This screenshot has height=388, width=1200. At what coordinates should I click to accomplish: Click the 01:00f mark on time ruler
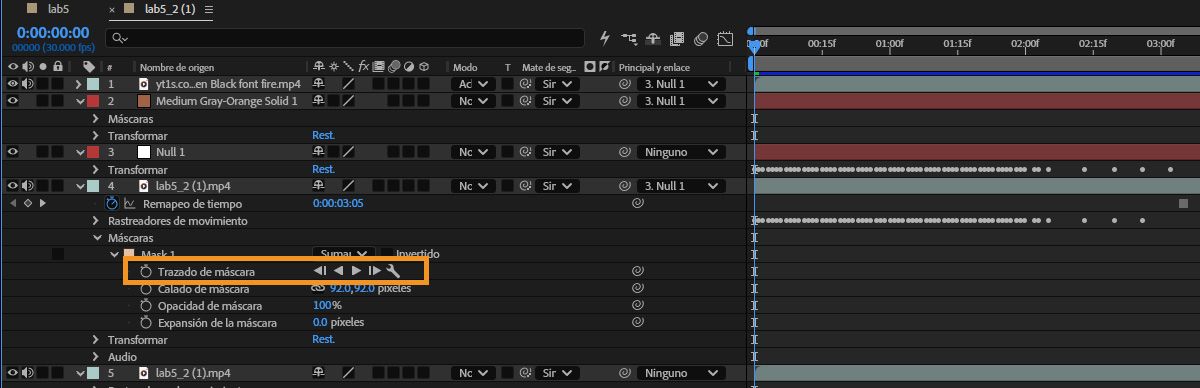(889, 43)
